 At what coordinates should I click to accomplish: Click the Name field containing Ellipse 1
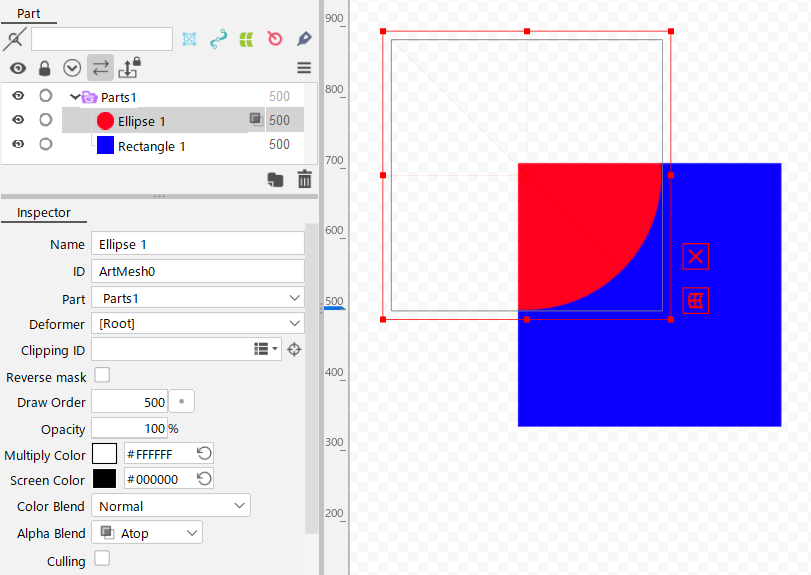[x=197, y=243]
